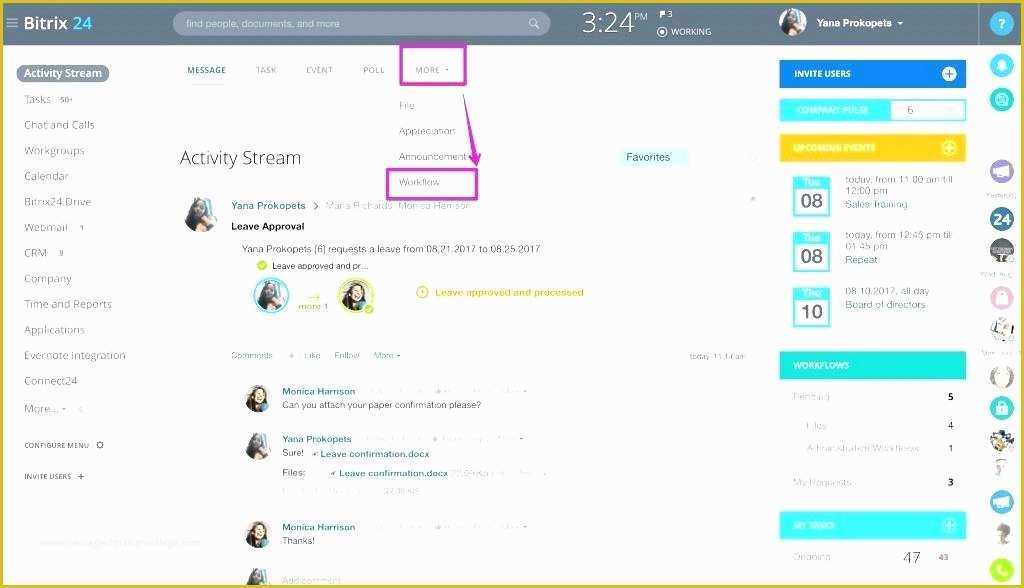1024x588 pixels.
Task: Click the teal chat search icon below the bell
Action: [x=1001, y=100]
